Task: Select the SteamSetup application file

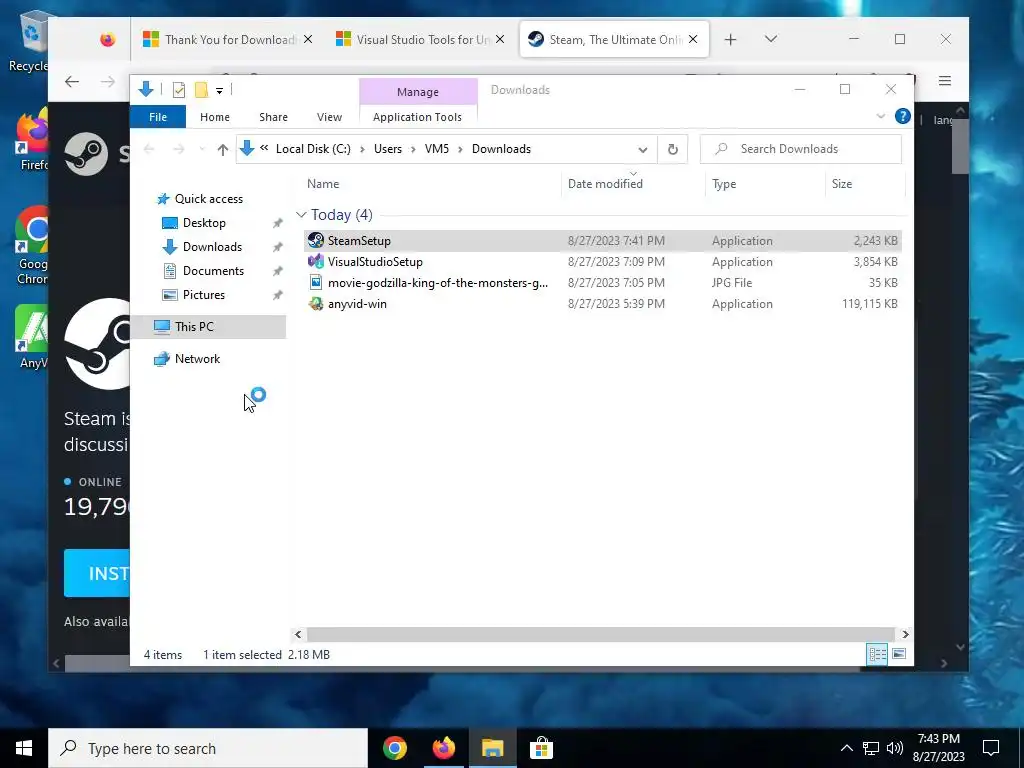Action: coord(602,240)
